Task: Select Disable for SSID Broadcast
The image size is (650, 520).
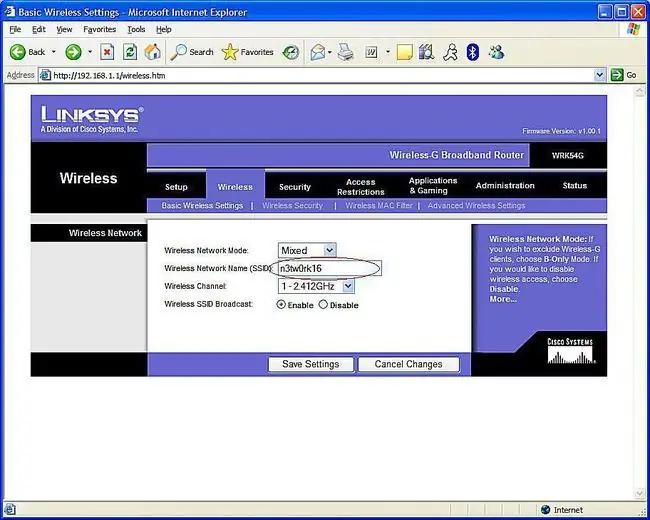Action: coord(323,304)
